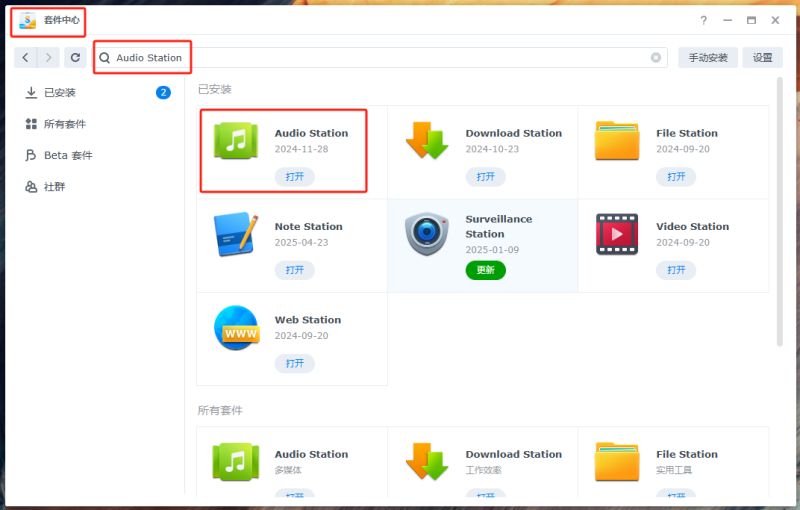
Task: Open installed File Station via 打开
Action: [676, 176]
